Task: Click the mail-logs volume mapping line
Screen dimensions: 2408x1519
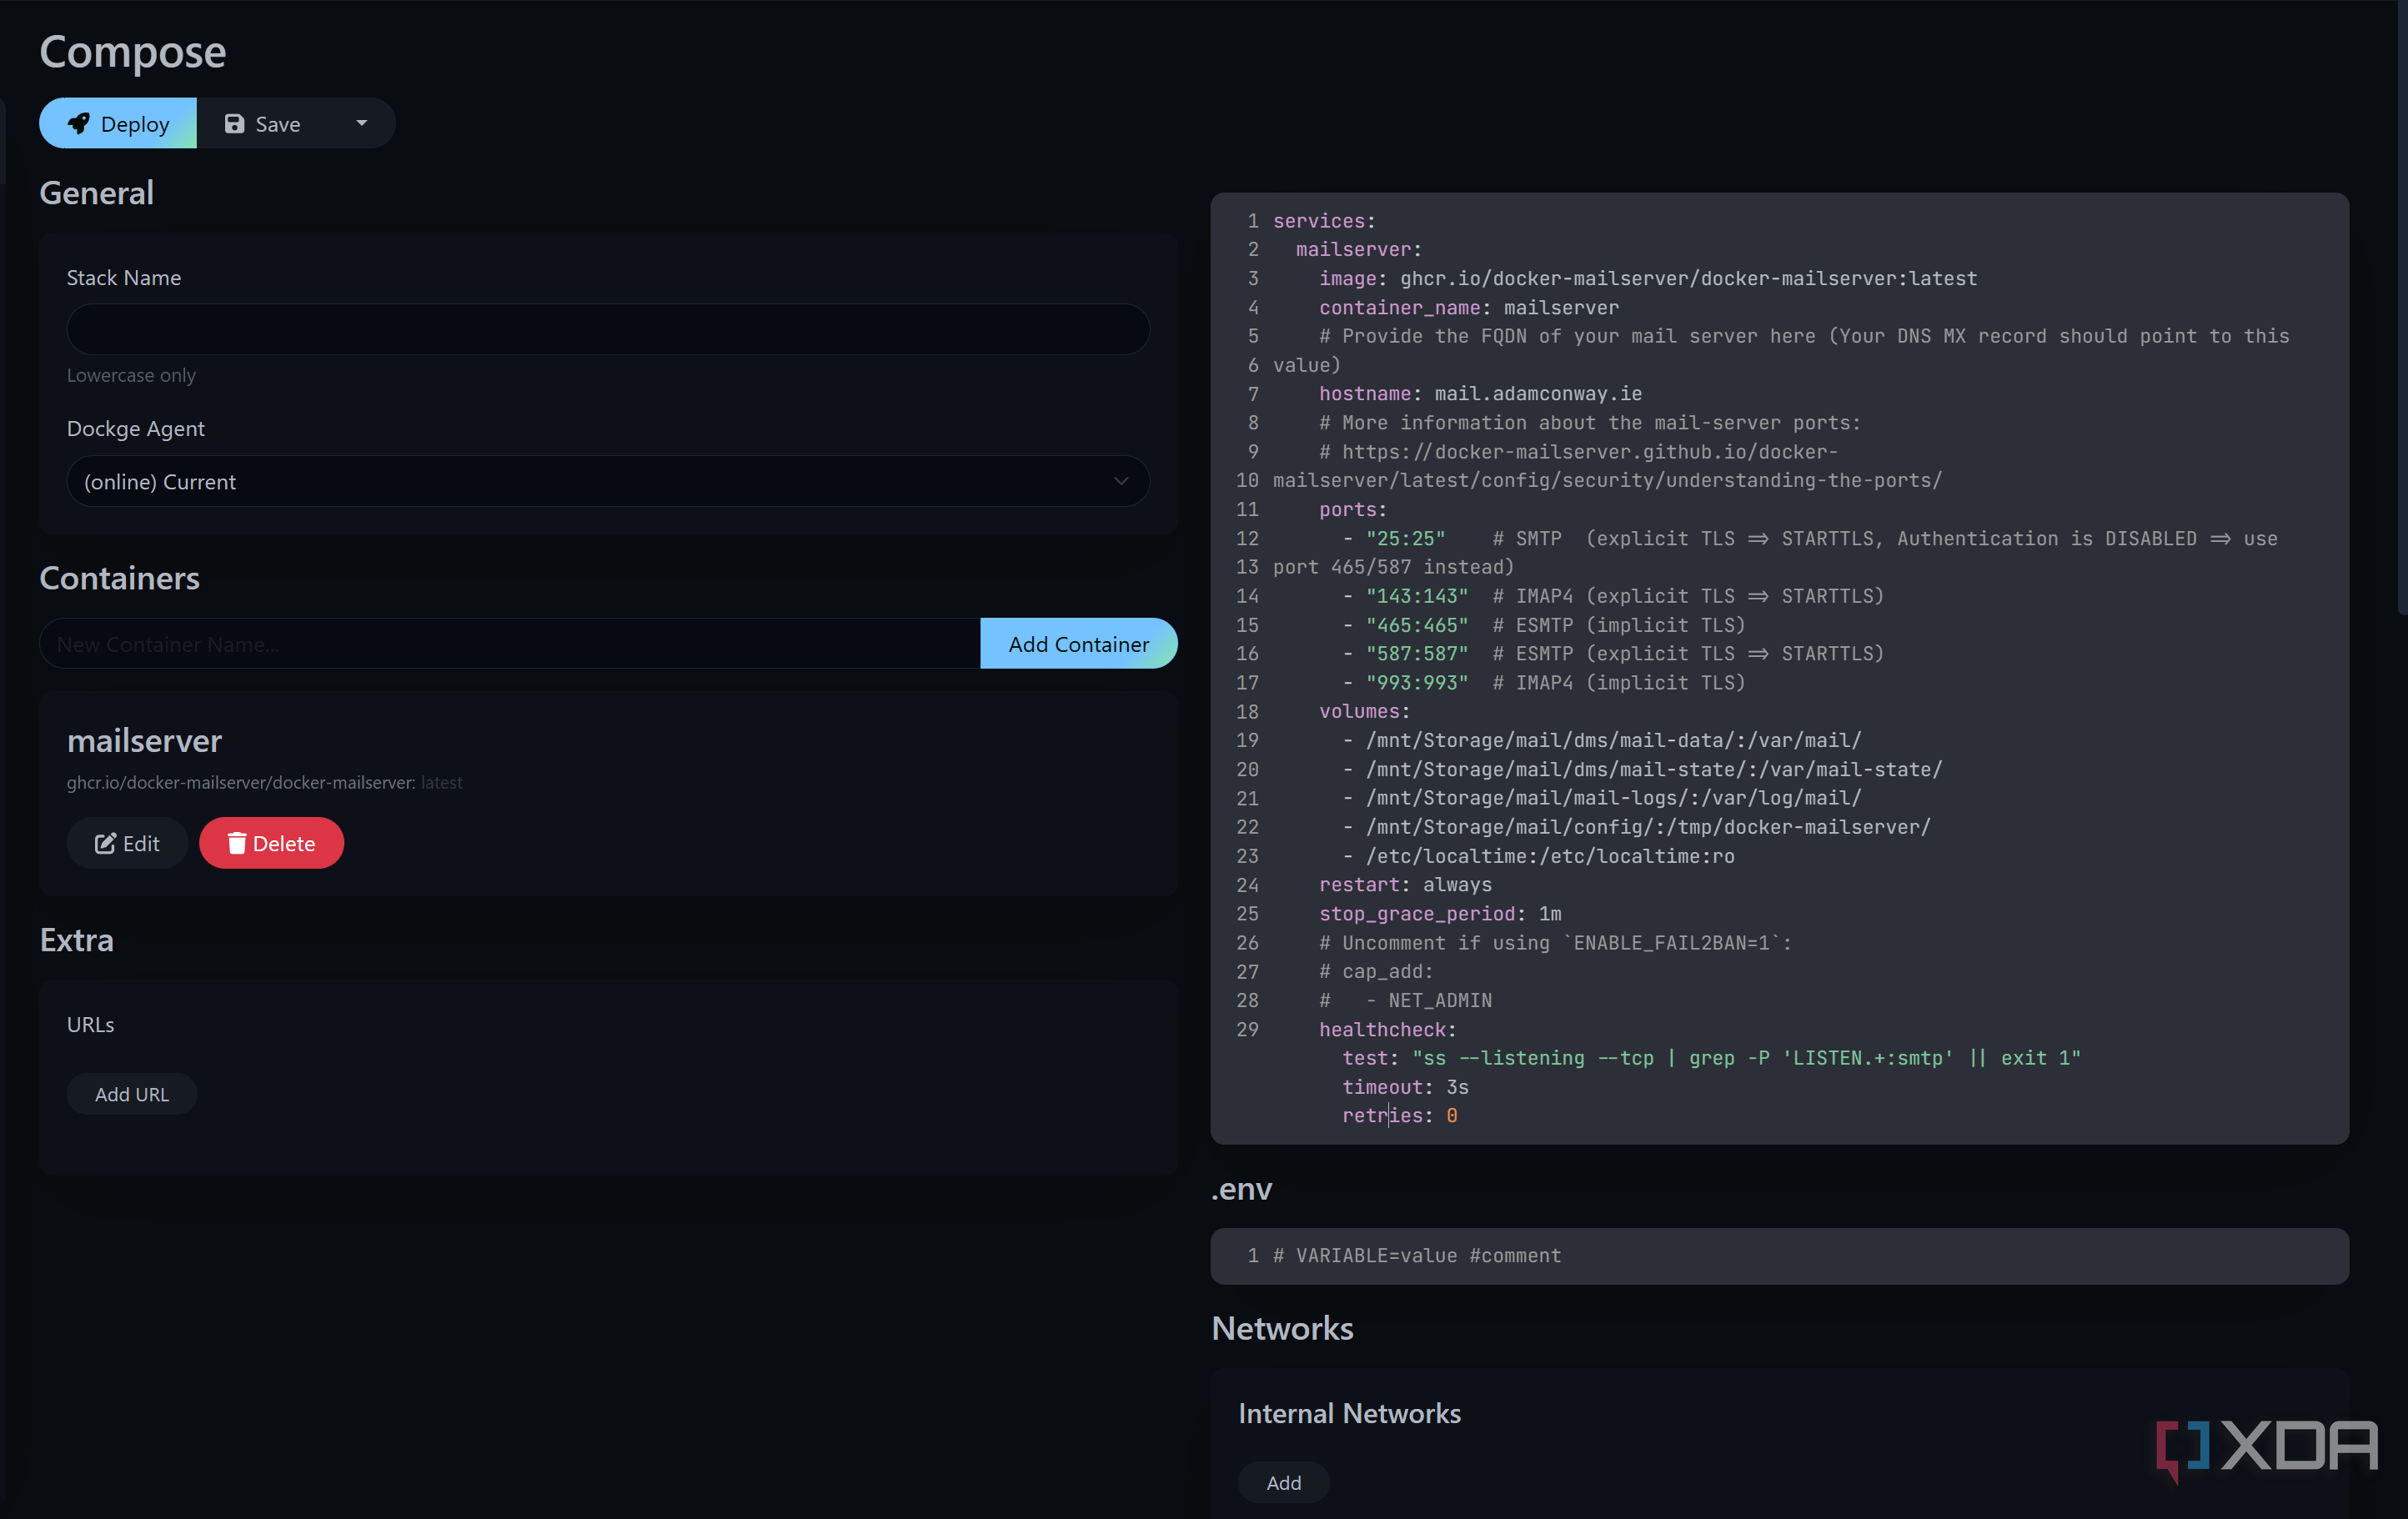Action: 1601,797
